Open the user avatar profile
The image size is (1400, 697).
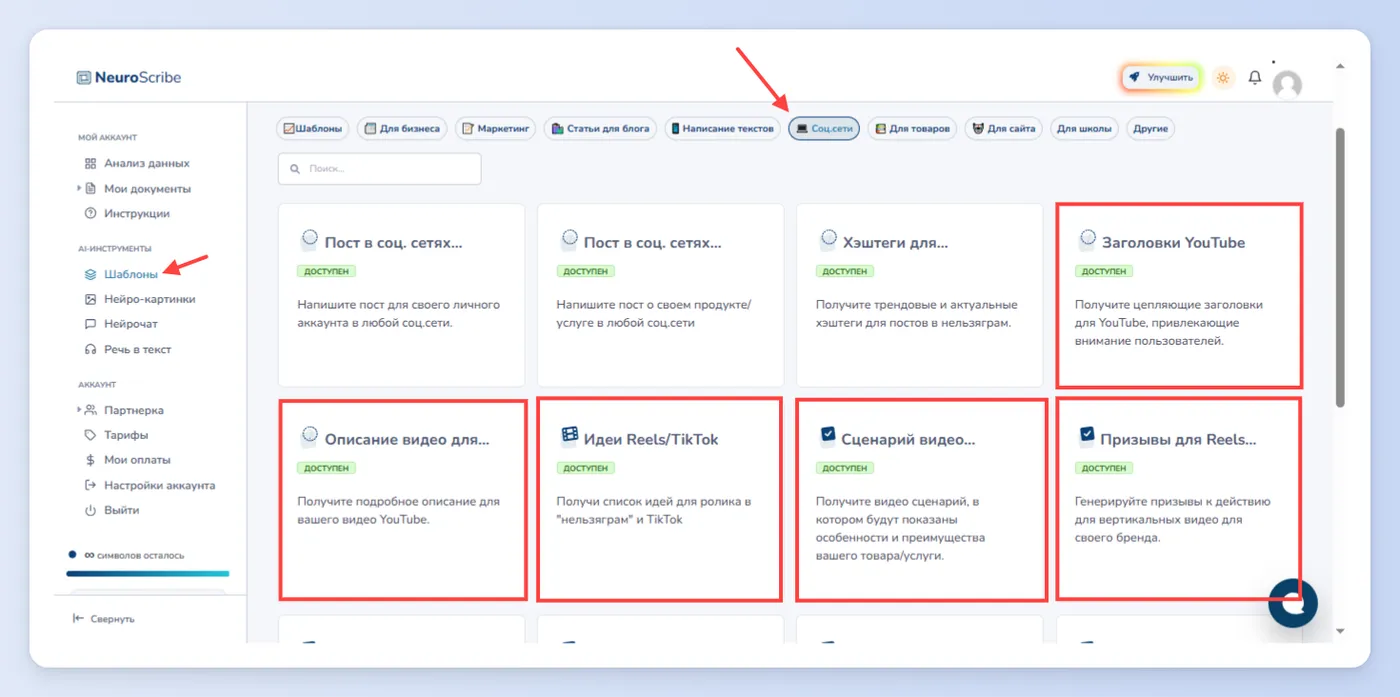[1287, 84]
